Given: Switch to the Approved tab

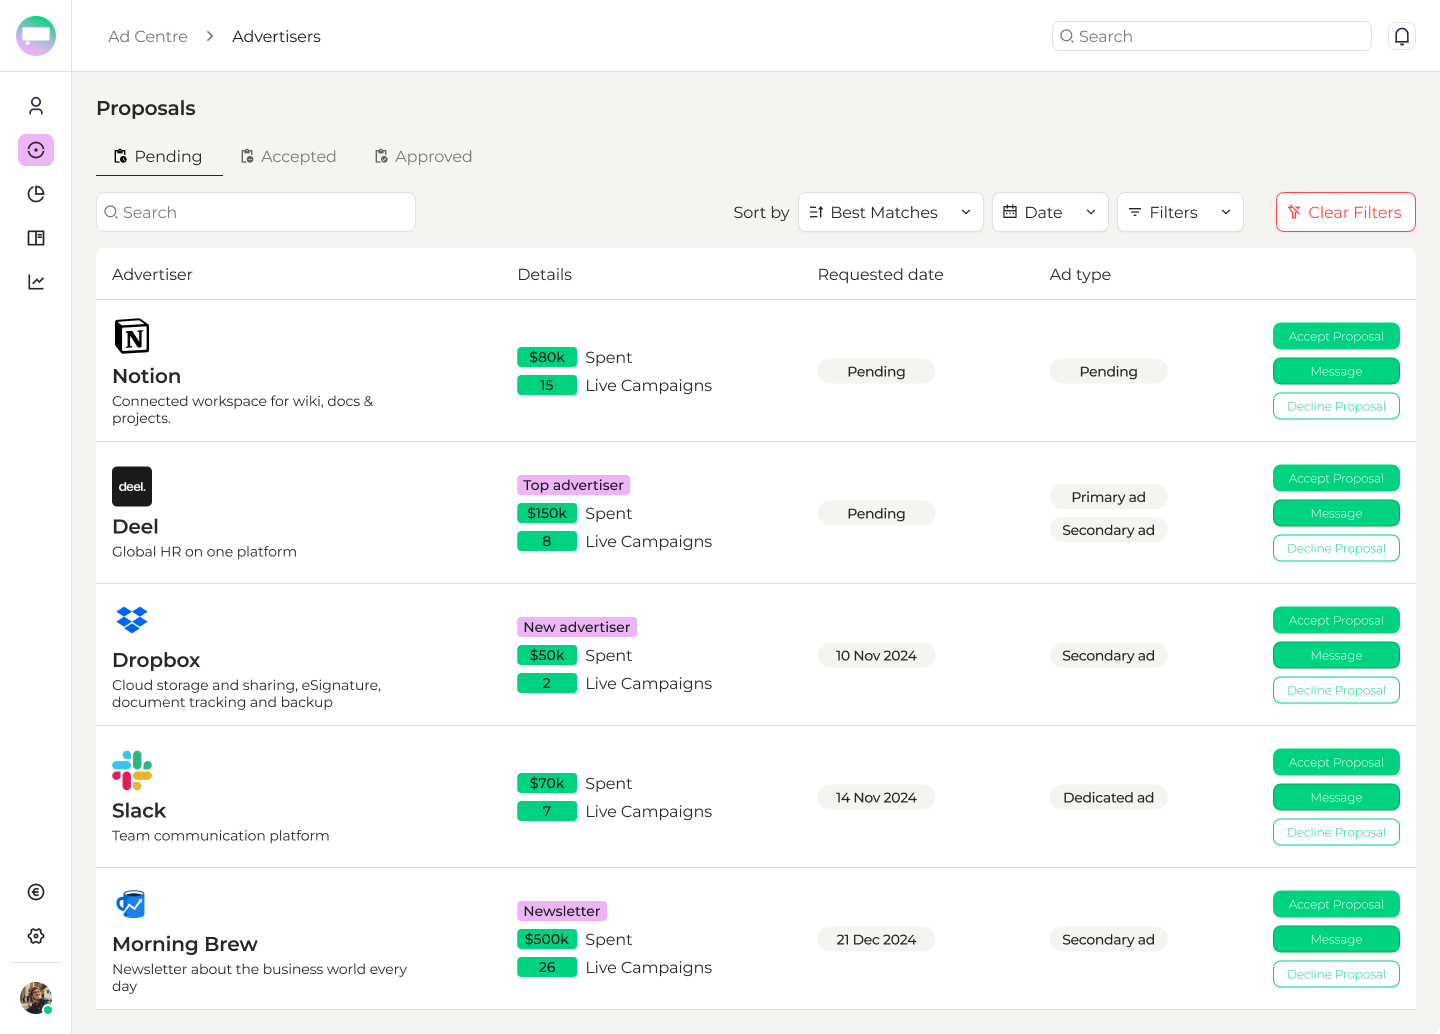Looking at the screenshot, I should (423, 156).
